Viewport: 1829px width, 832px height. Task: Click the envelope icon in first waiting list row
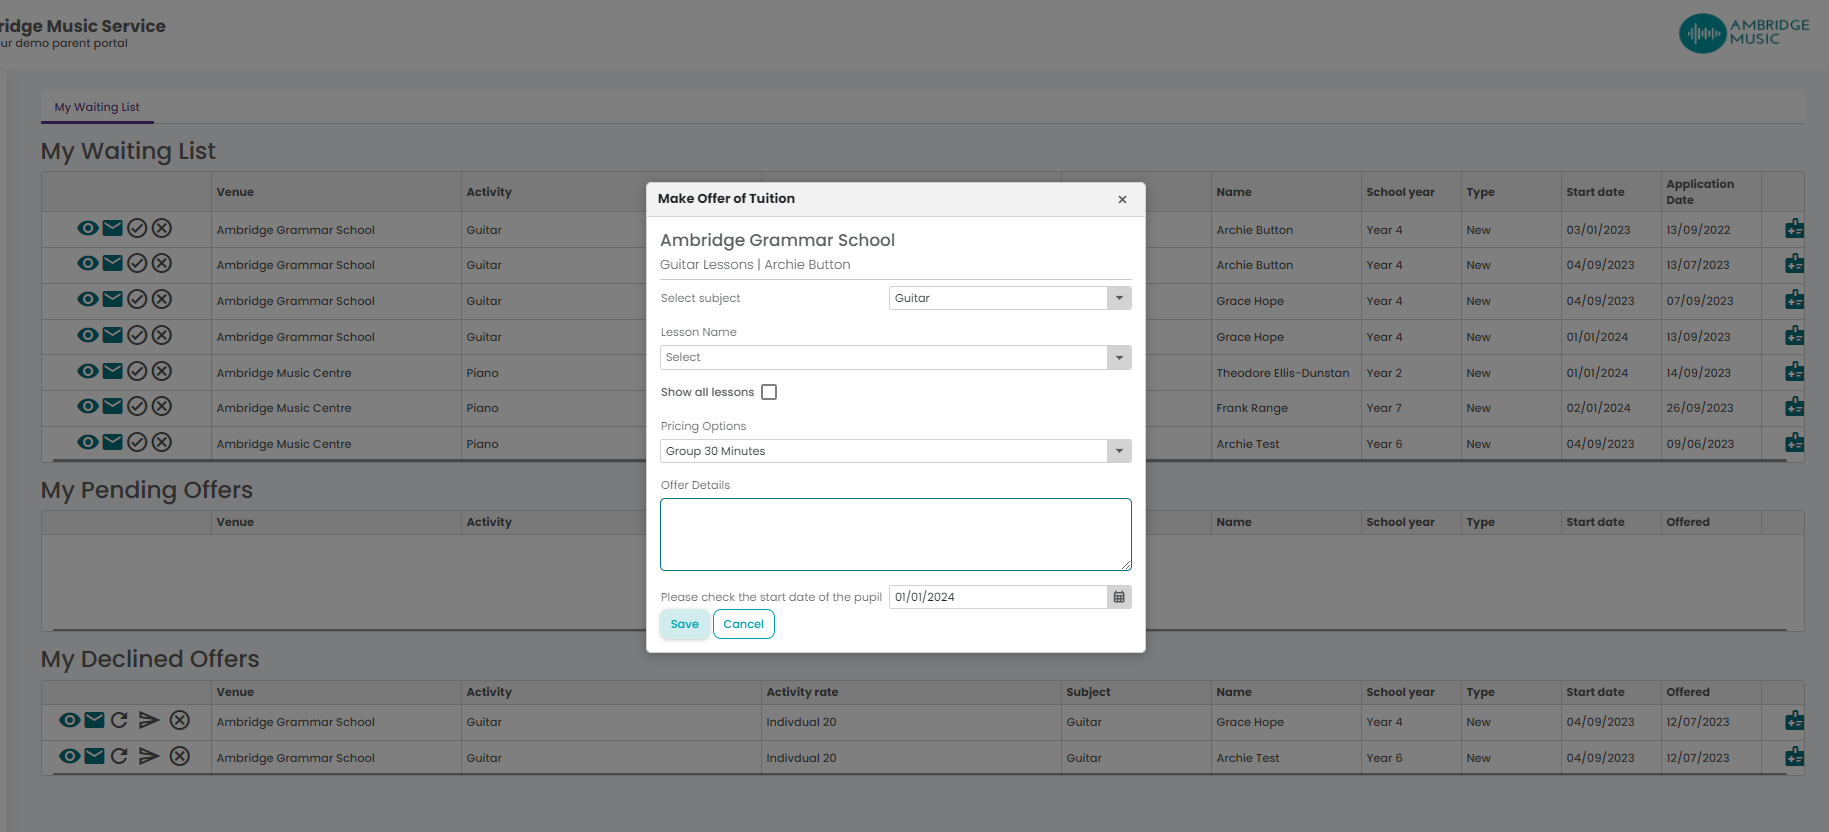point(113,228)
